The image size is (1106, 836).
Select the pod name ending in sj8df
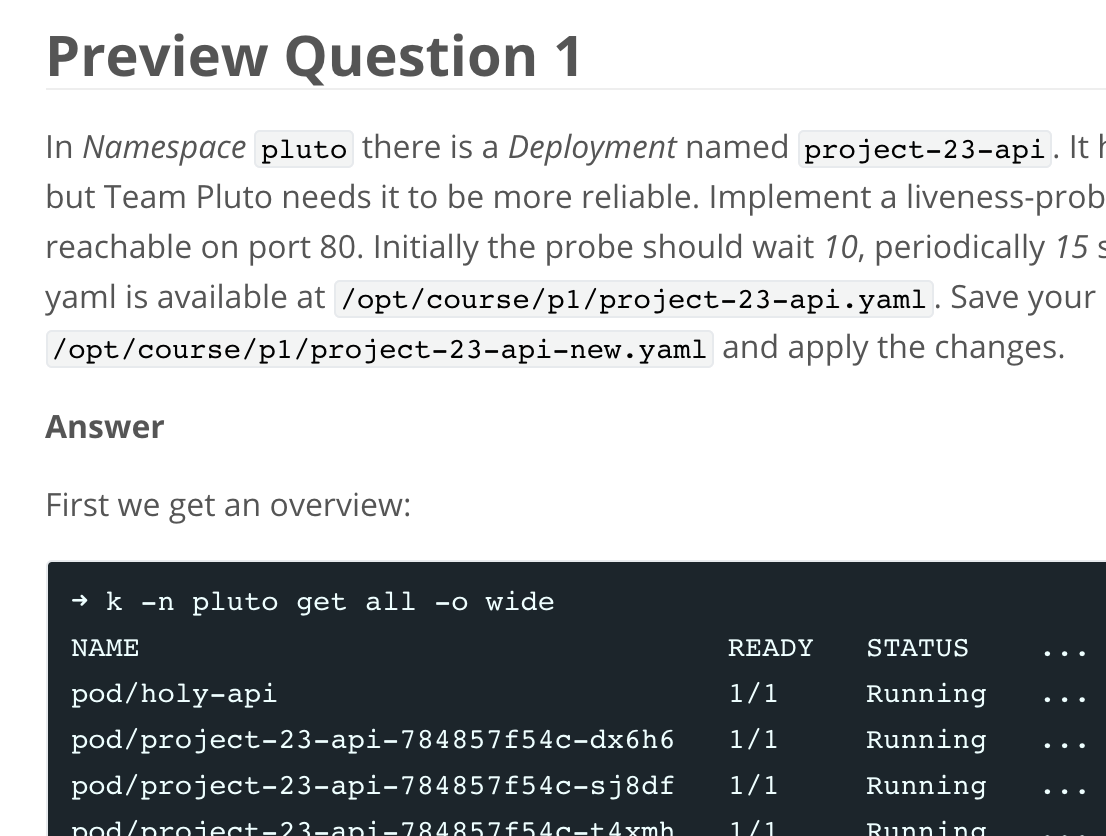tap(372, 786)
